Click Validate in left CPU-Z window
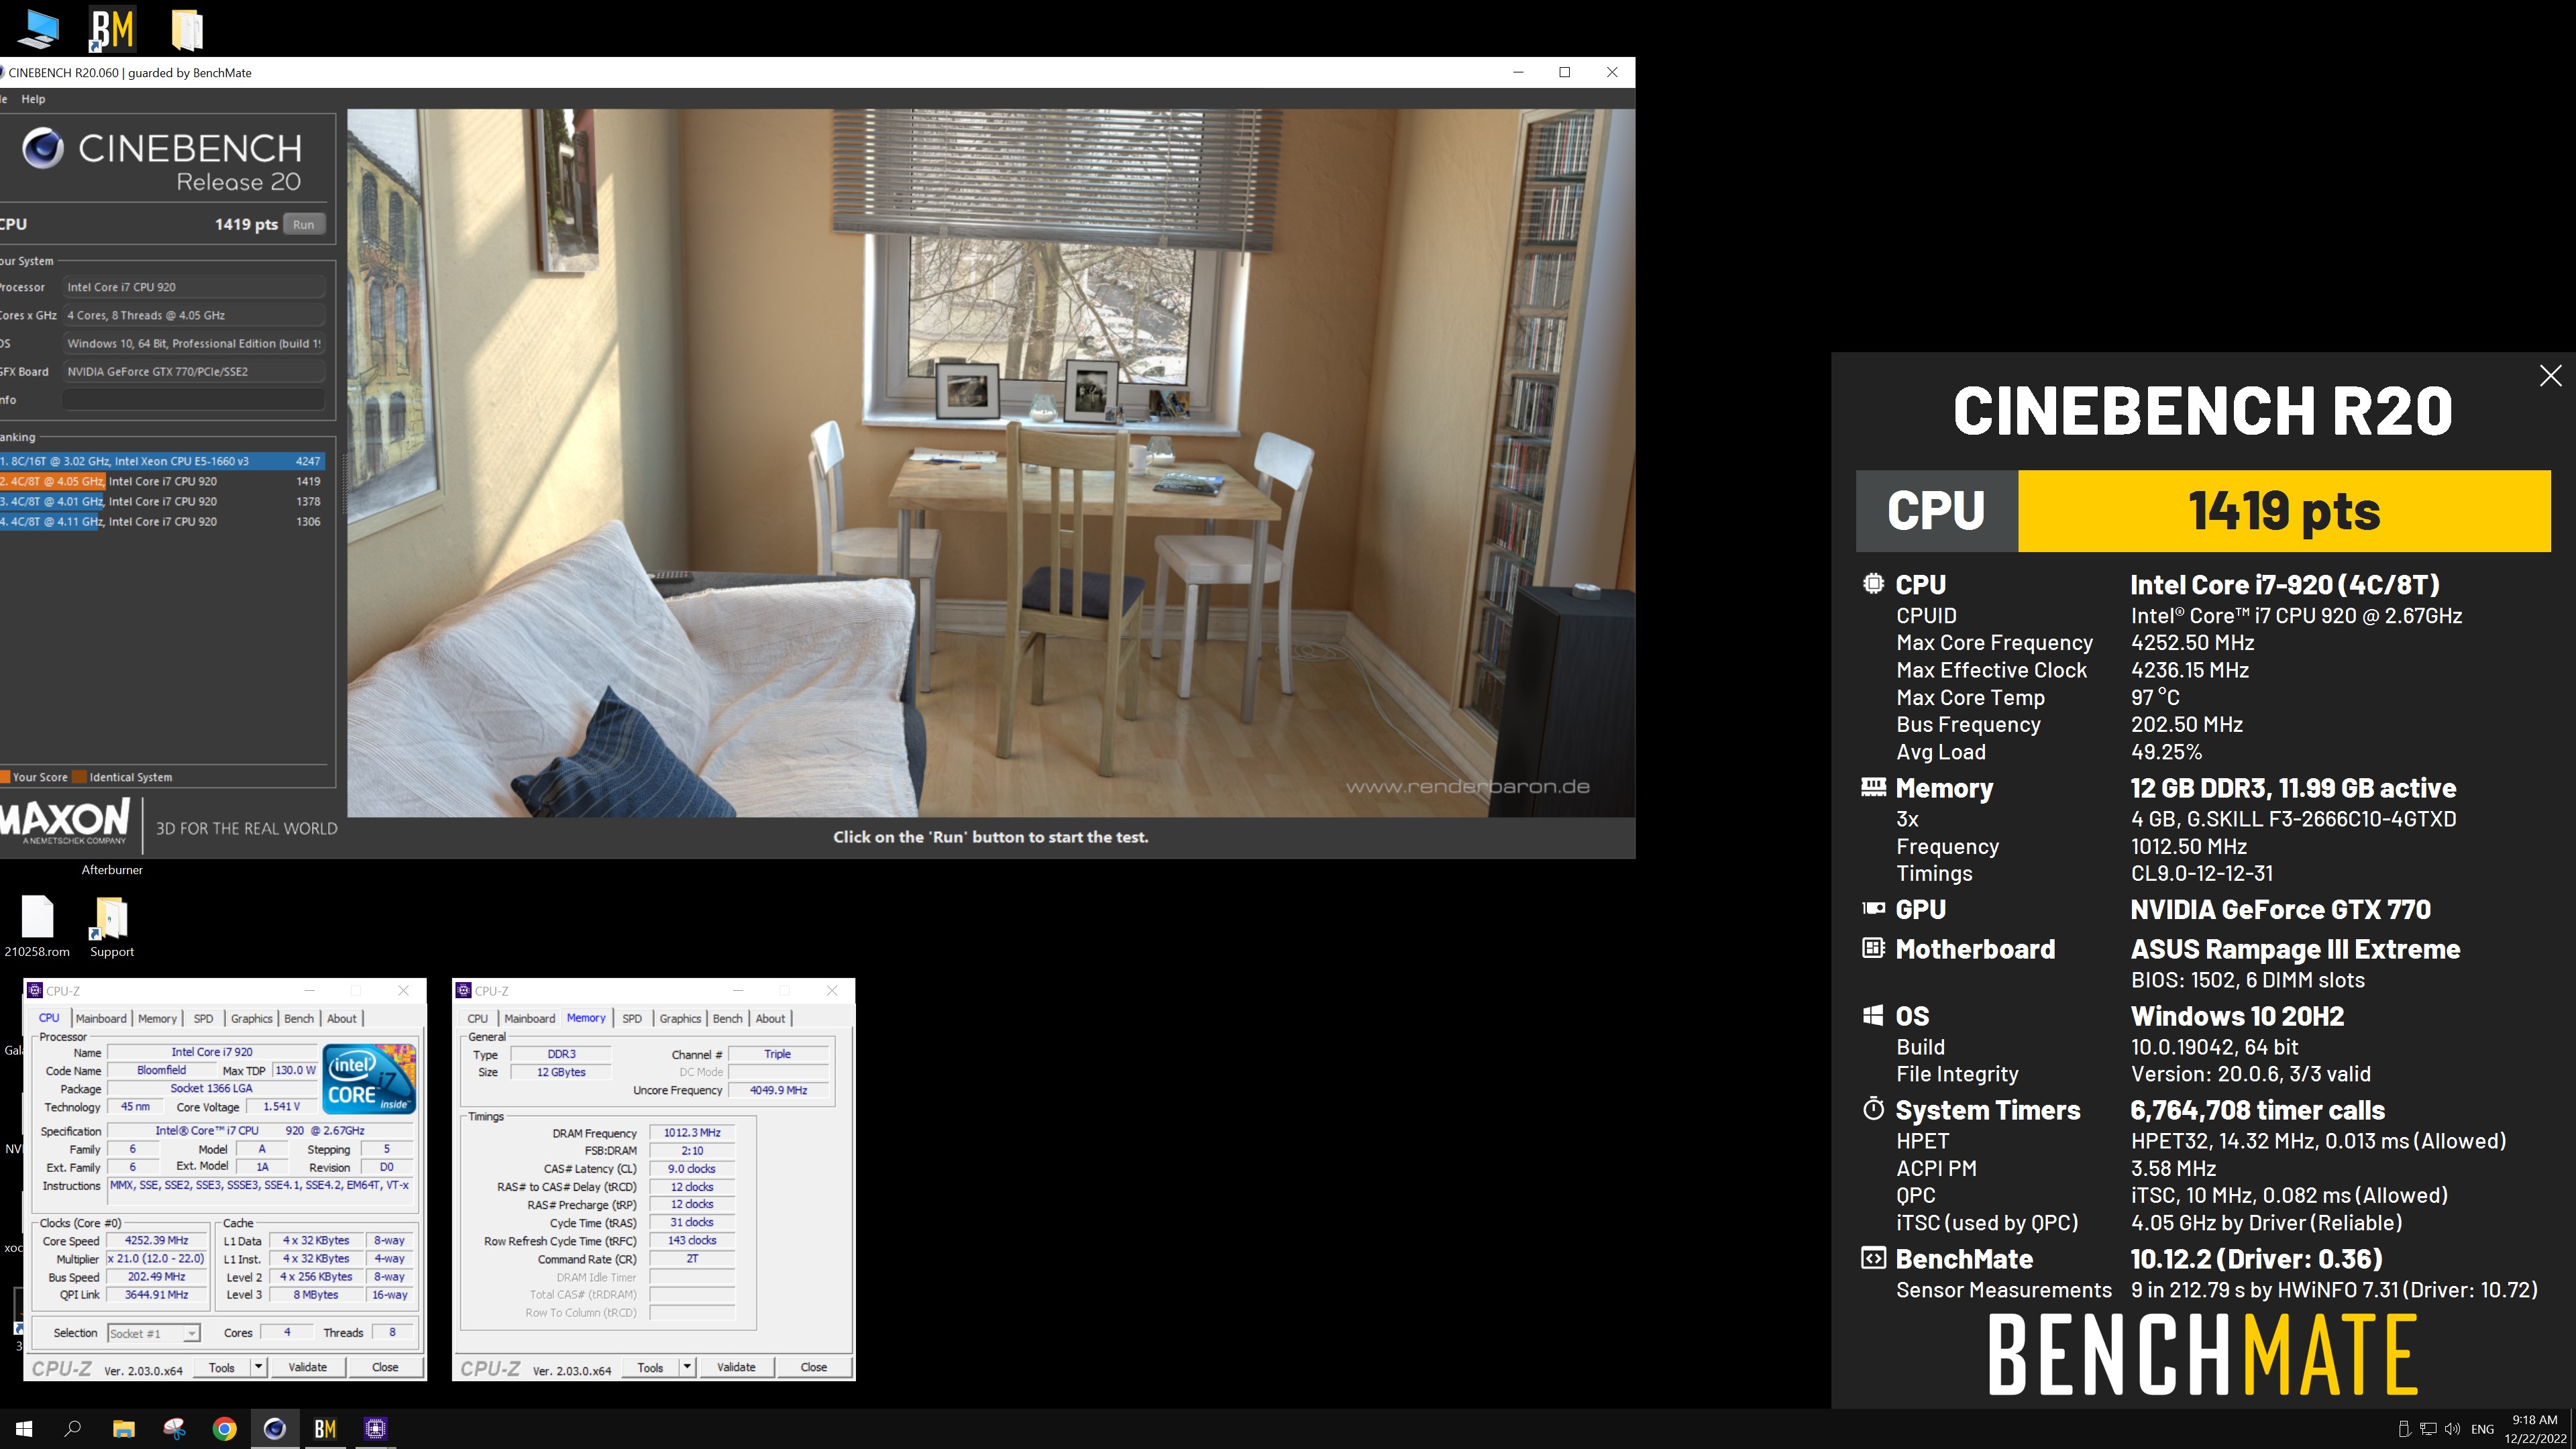2576x1449 pixels. point(307,1367)
